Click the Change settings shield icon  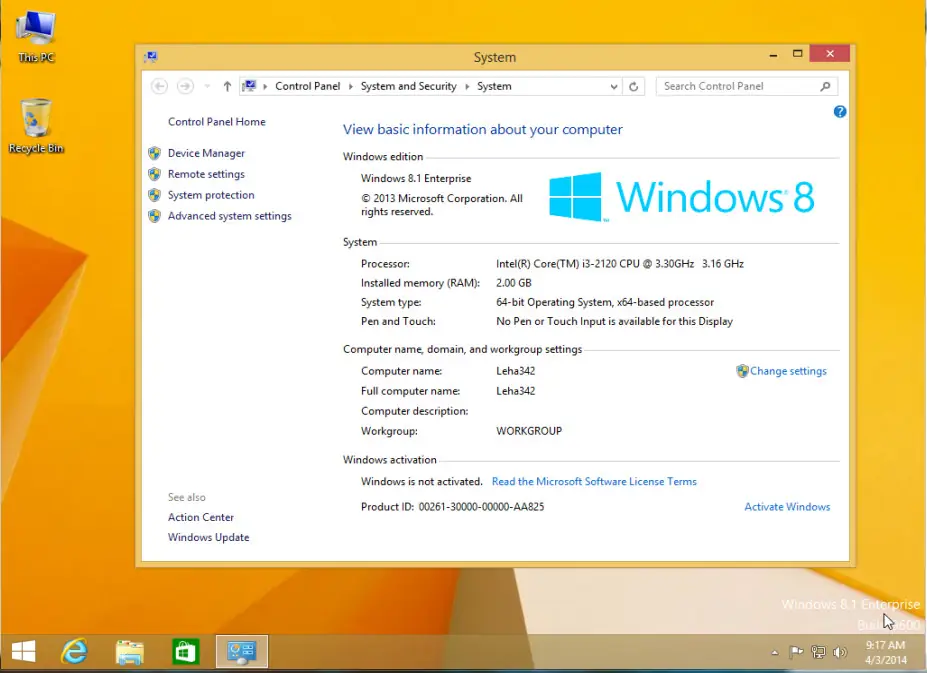tap(742, 371)
